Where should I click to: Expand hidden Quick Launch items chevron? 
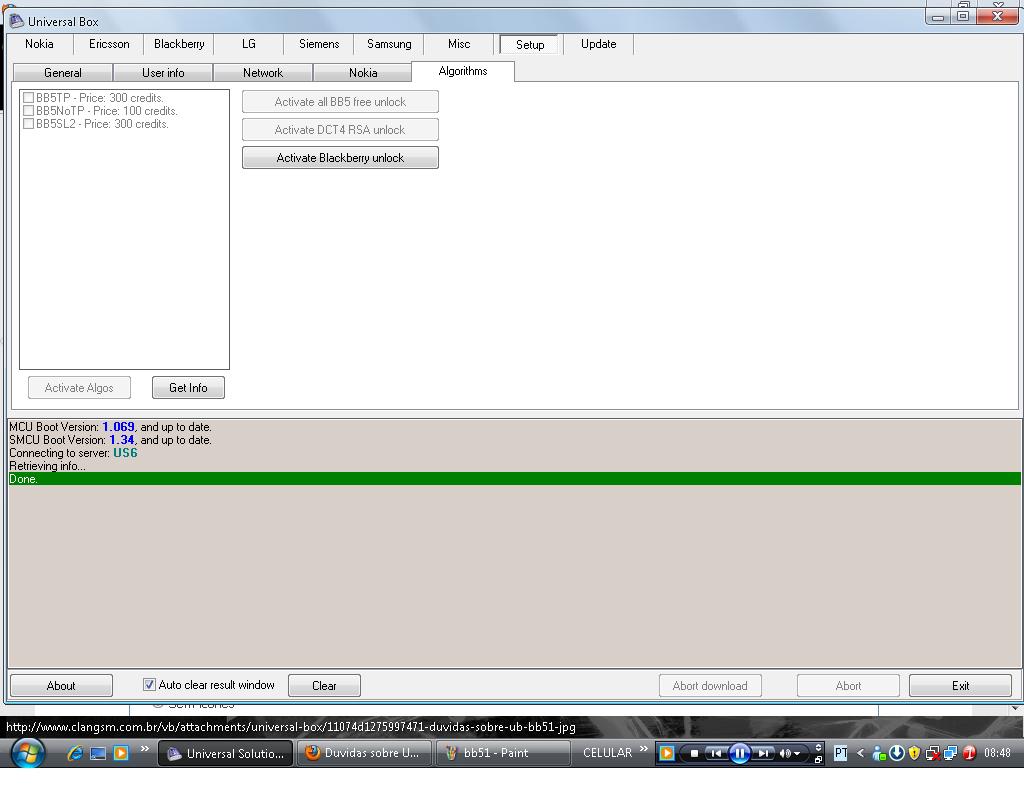coord(145,748)
